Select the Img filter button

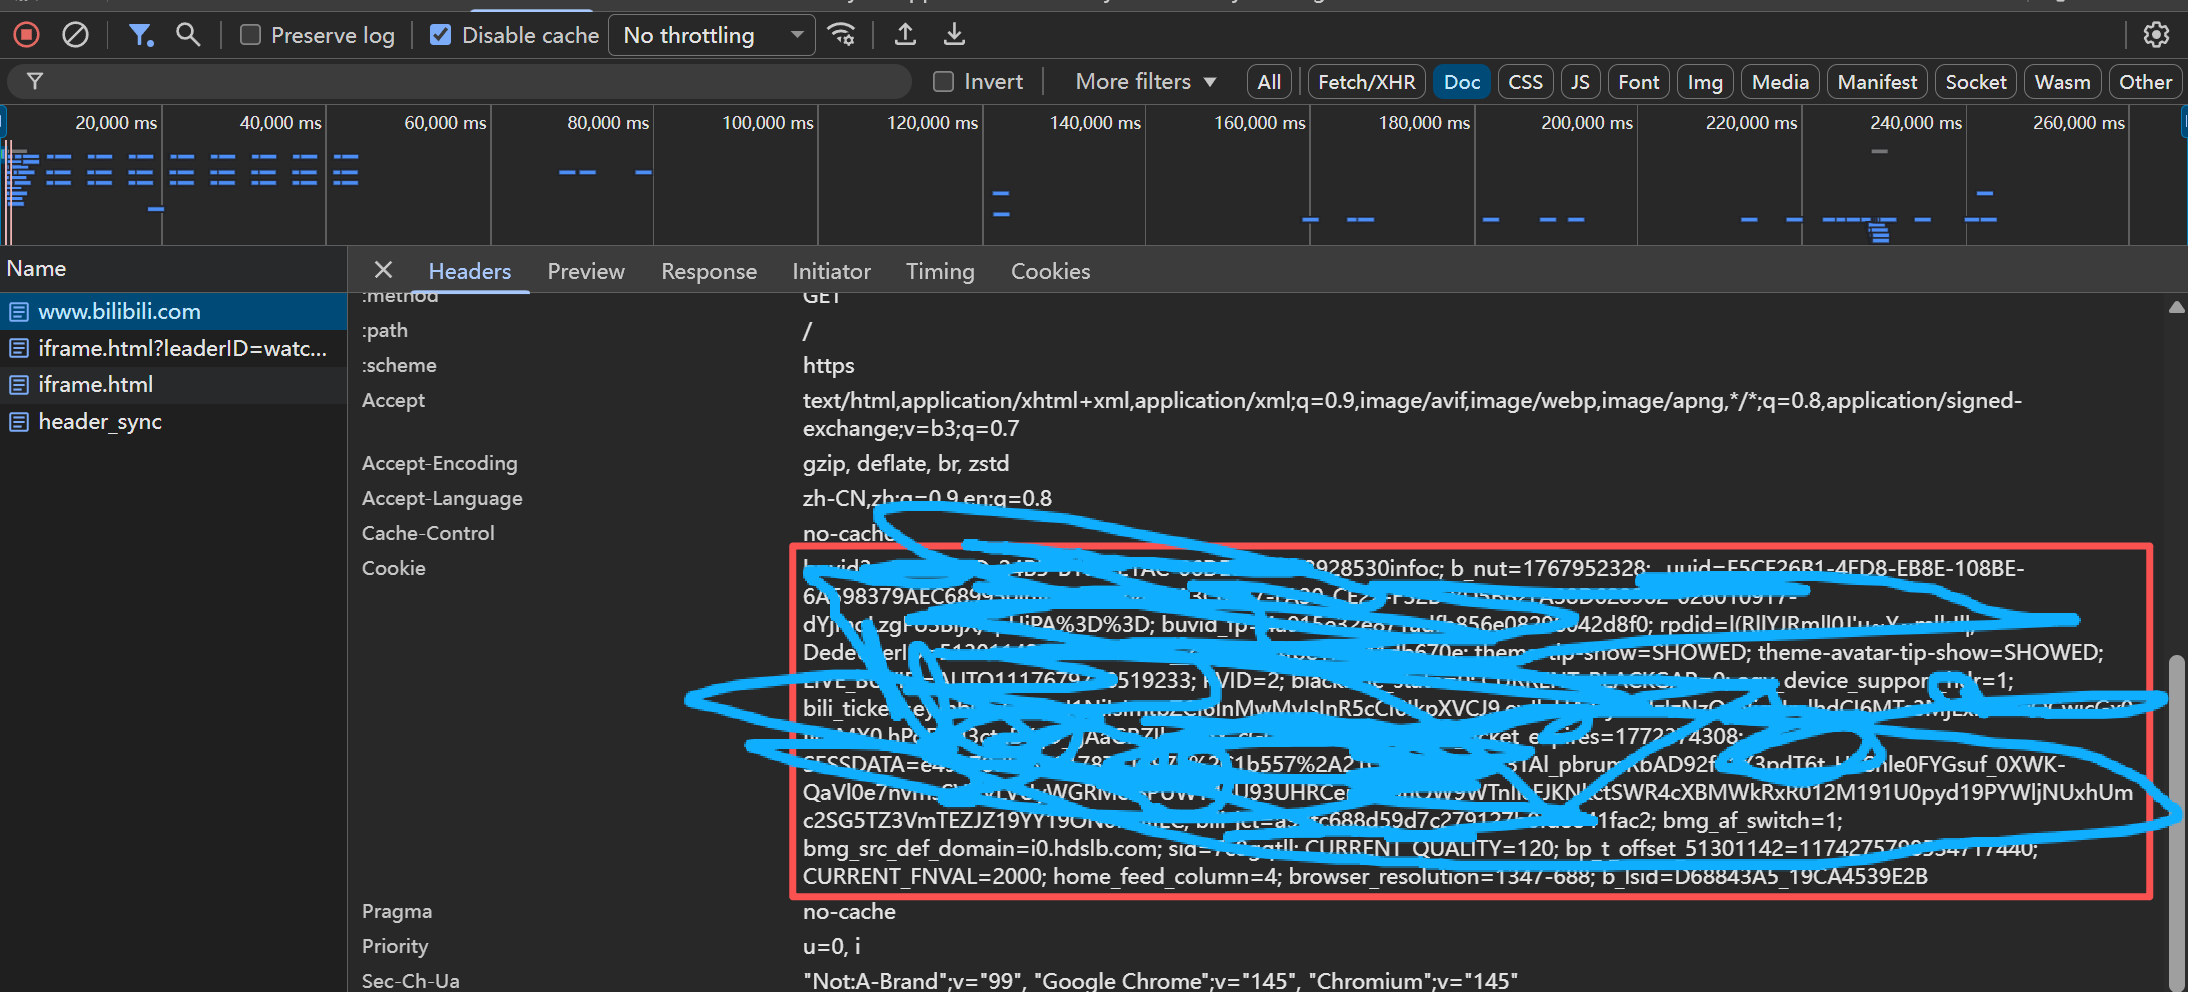(x=1705, y=82)
